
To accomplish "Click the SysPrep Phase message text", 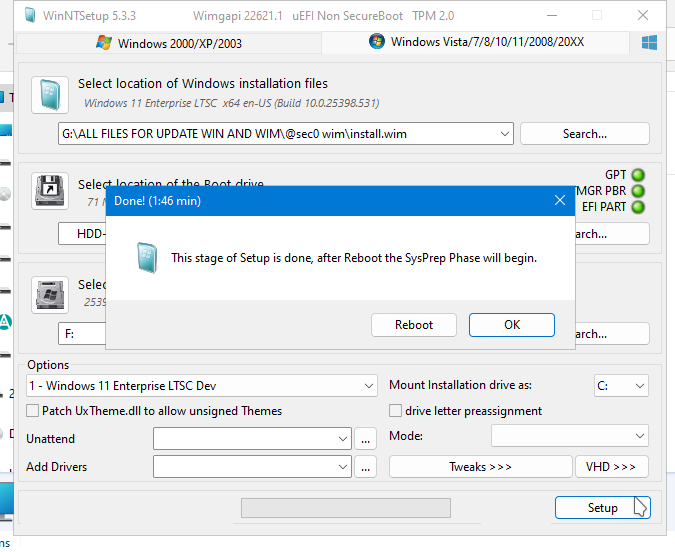I will 354,258.
